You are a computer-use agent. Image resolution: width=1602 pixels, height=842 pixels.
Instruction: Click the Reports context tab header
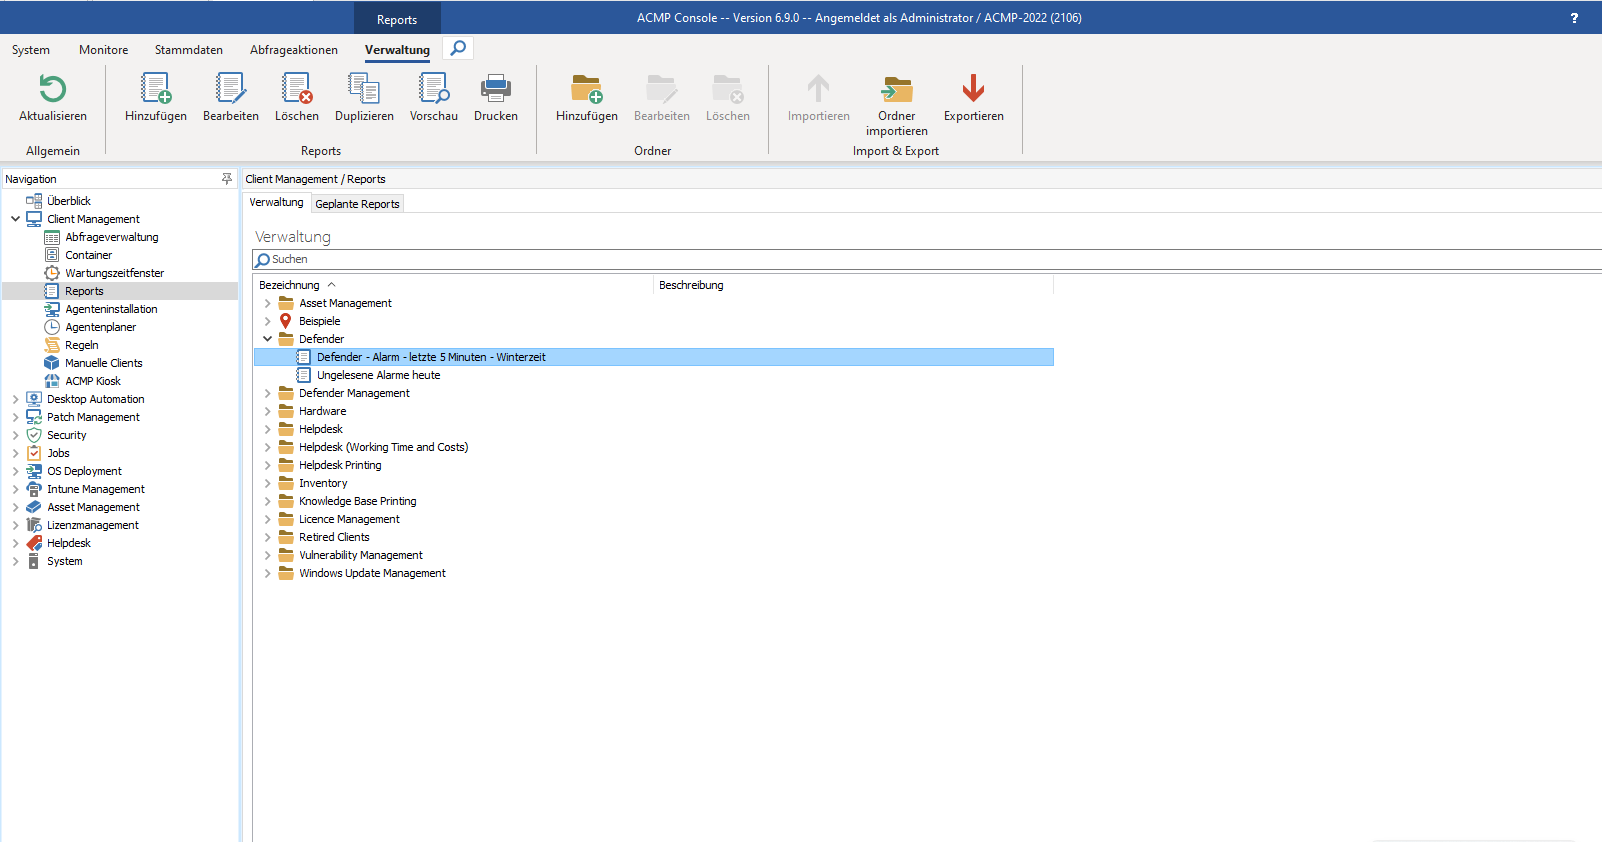tap(397, 19)
